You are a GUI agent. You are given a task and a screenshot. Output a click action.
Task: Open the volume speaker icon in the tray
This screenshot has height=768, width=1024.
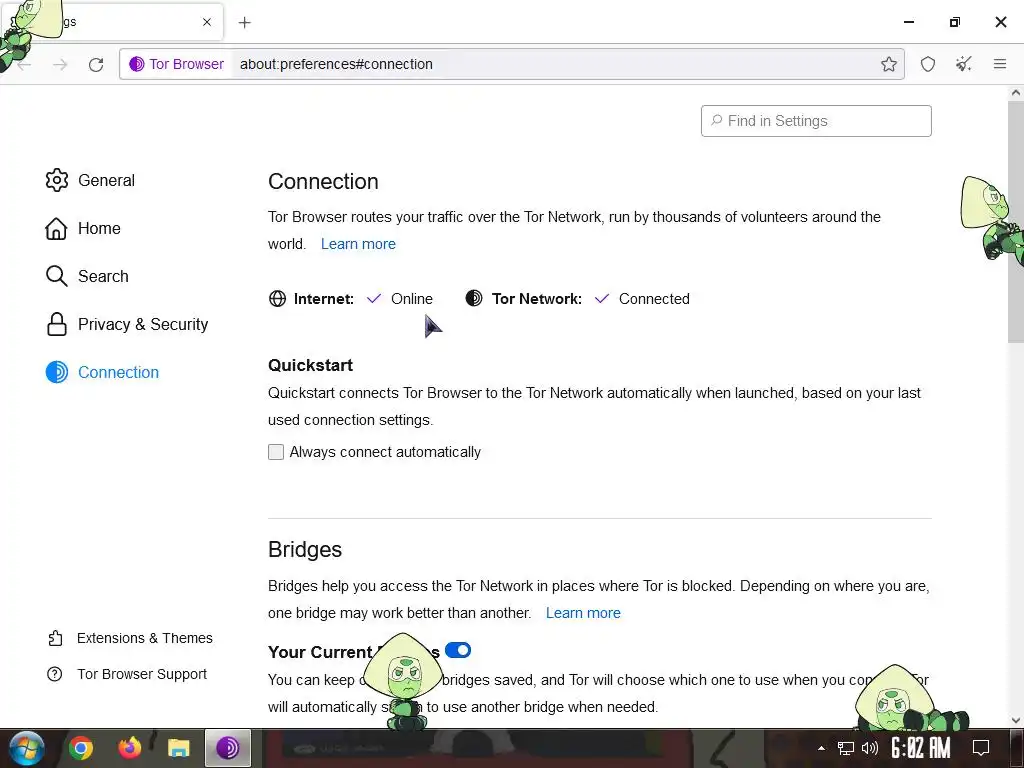pyautogui.click(x=870, y=748)
